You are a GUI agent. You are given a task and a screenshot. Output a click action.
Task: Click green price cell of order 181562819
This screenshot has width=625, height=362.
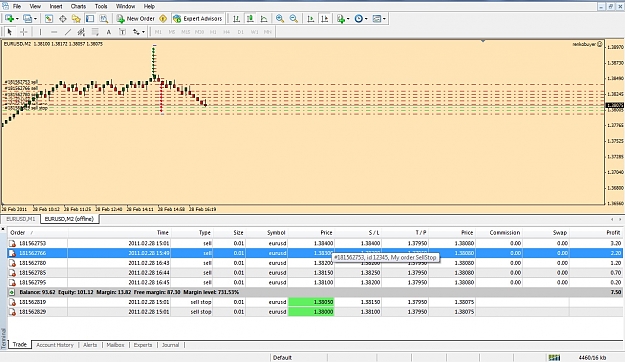pos(311,302)
